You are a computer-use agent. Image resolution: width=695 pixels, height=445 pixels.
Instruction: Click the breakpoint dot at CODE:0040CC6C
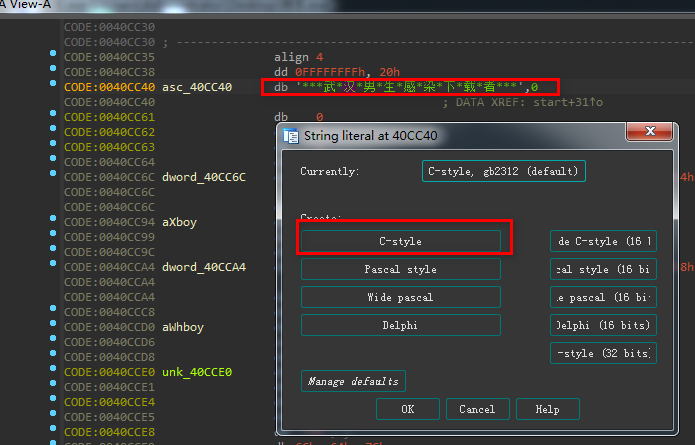pyautogui.click(x=51, y=177)
